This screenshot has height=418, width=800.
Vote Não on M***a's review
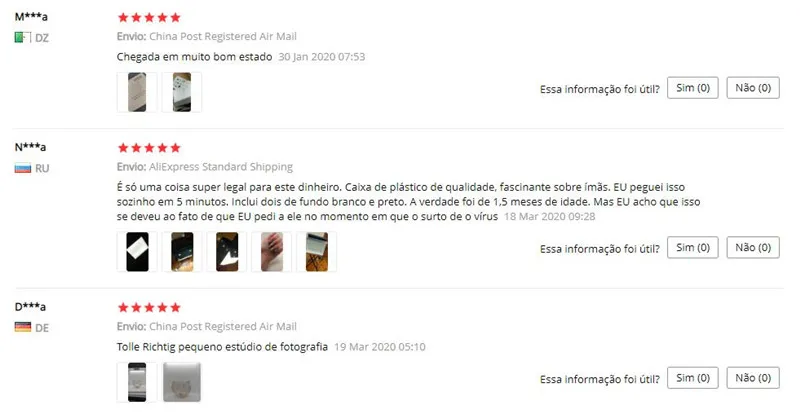753,88
